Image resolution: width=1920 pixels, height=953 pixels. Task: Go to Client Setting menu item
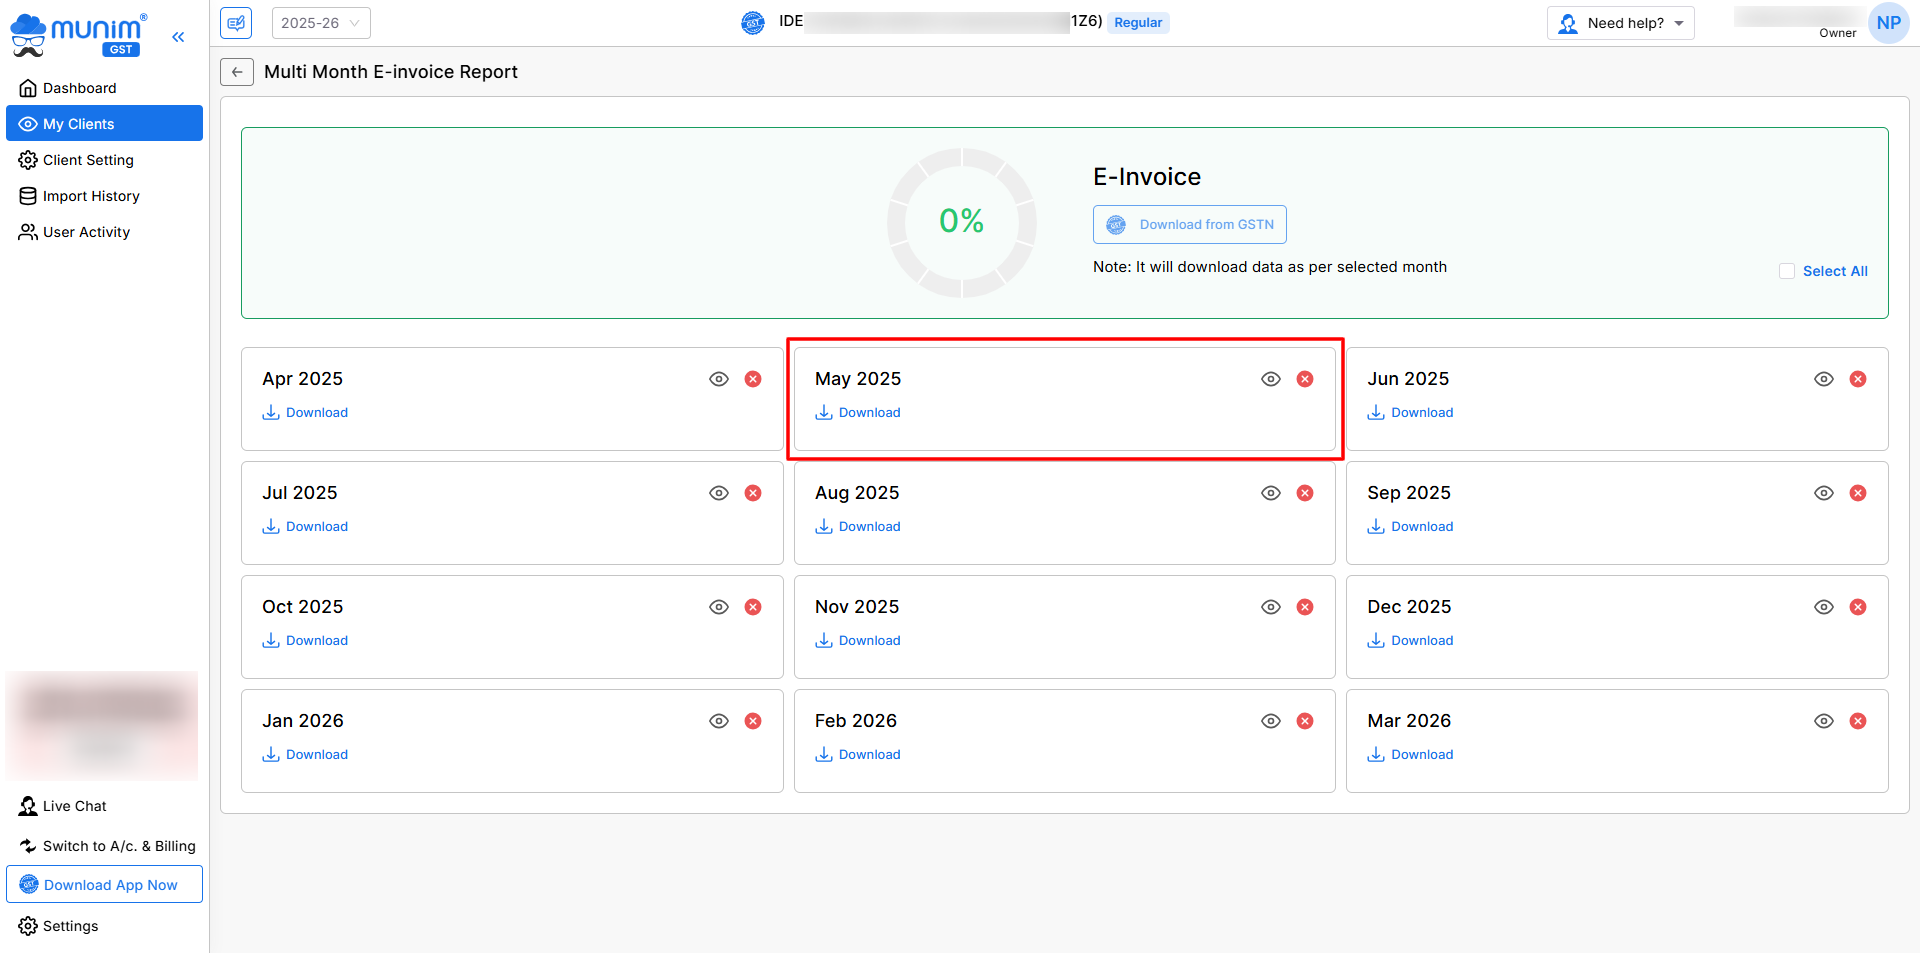point(88,160)
